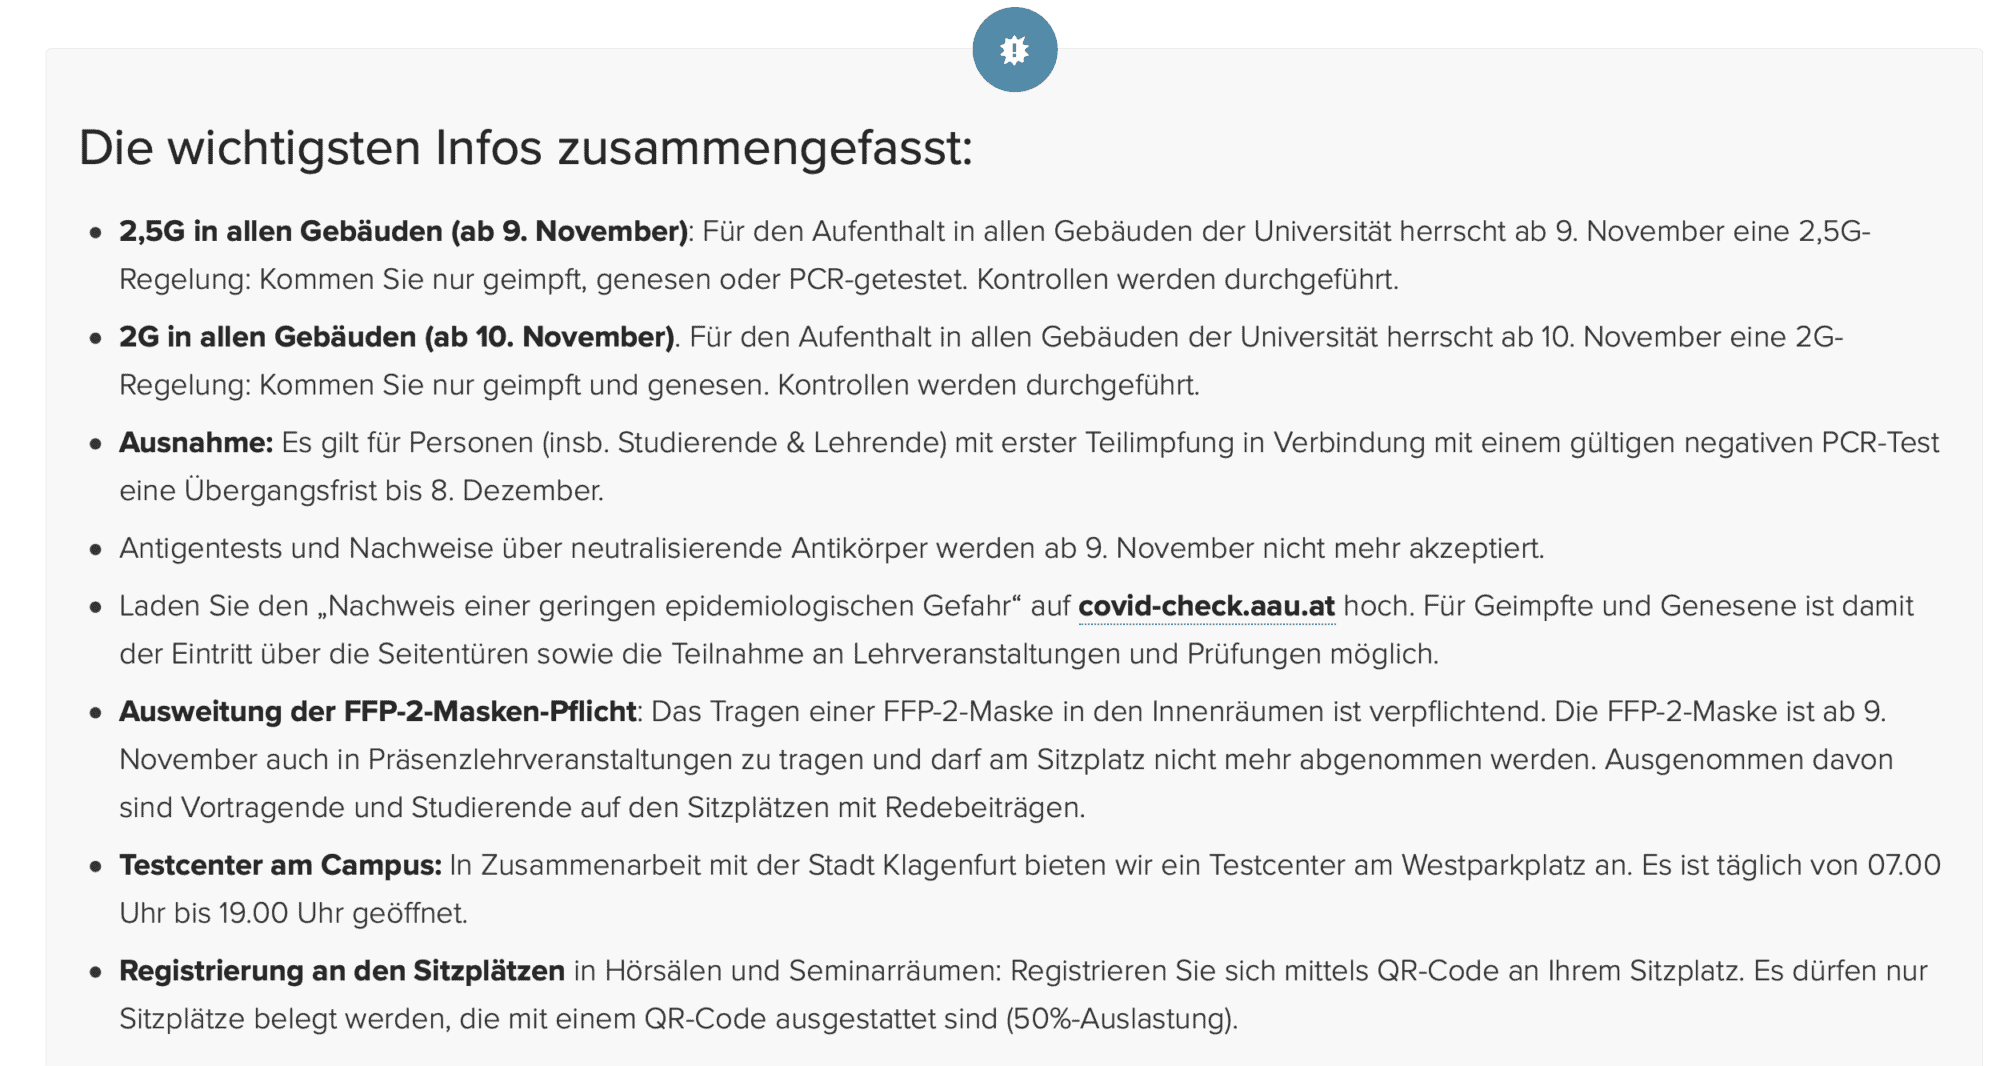Image resolution: width=2000 pixels, height=1066 pixels.
Task: Click the text "Übergangsfrist bis 8. Dezember"
Action: pyautogui.click(x=393, y=491)
